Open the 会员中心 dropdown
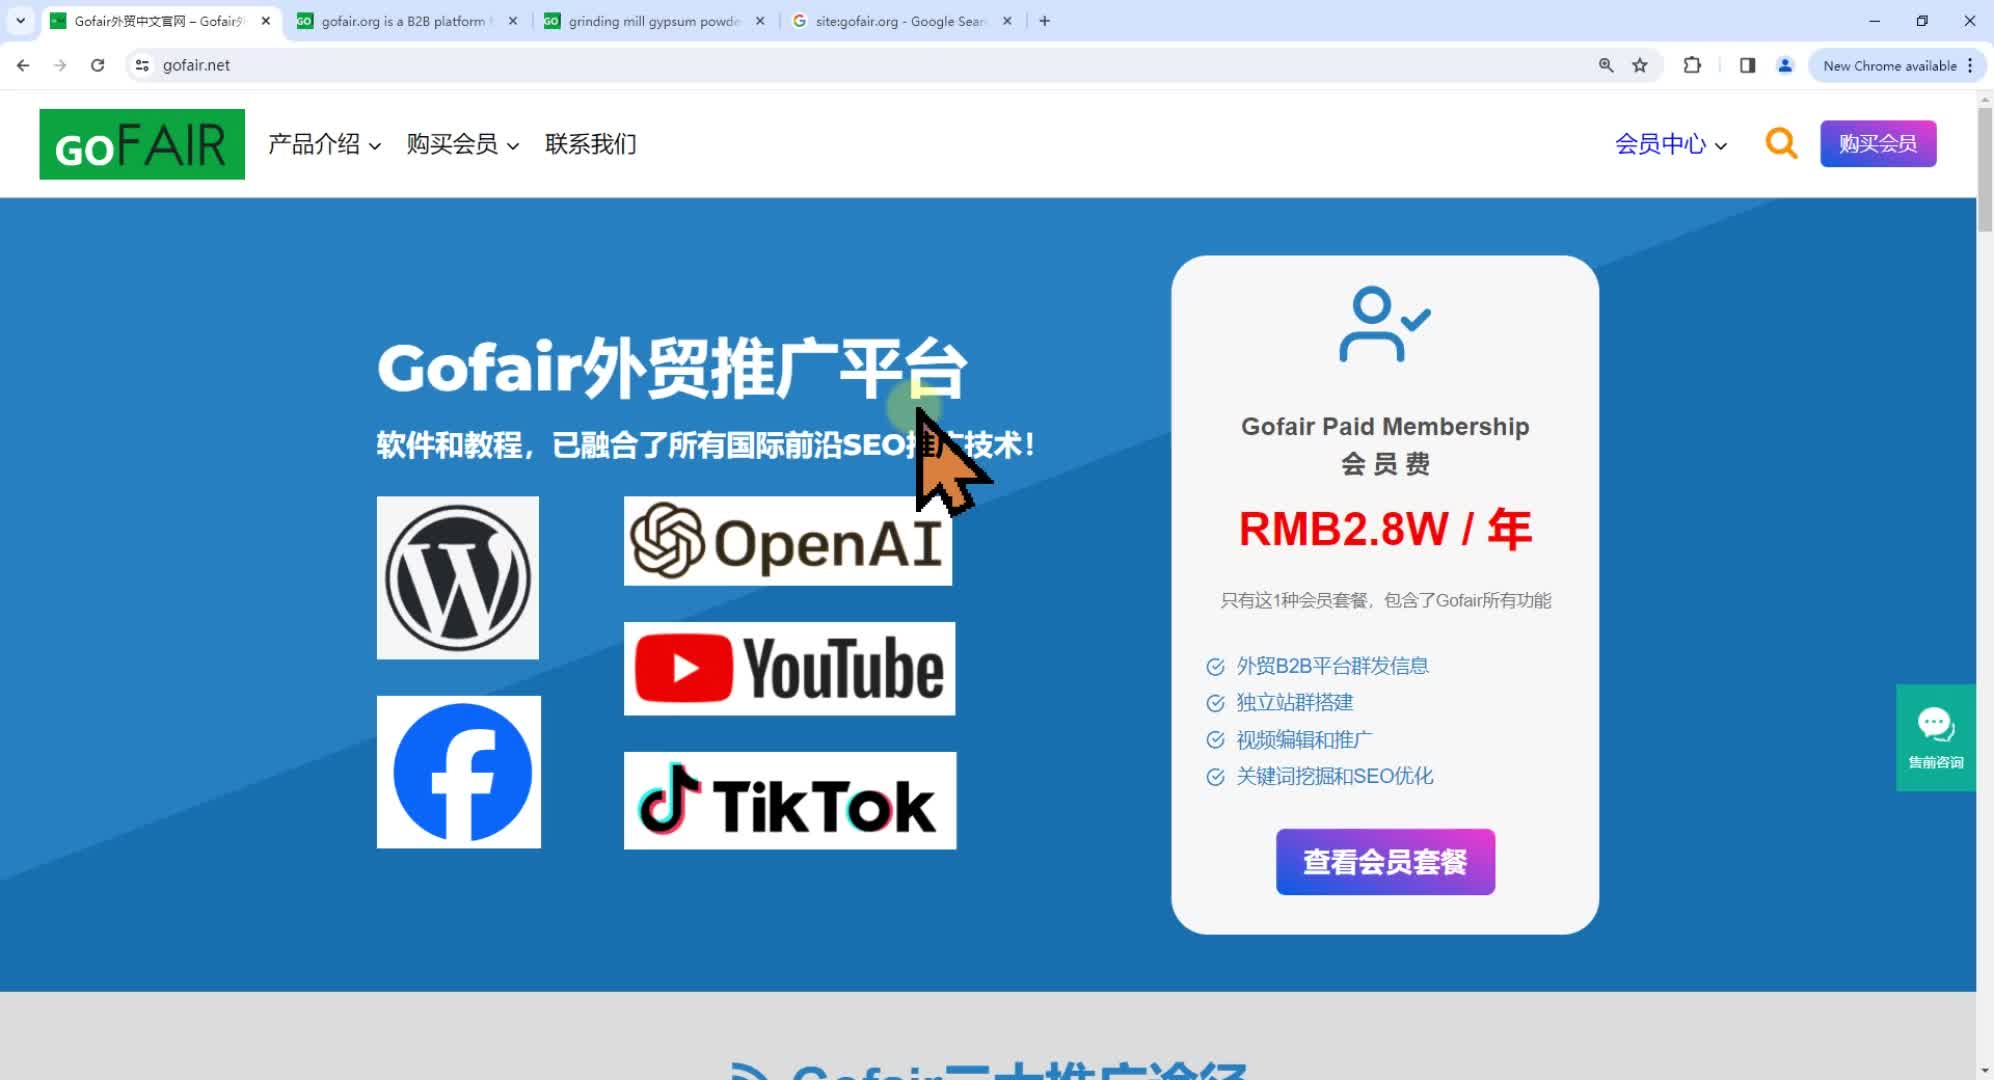Image resolution: width=1994 pixels, height=1080 pixels. point(1670,144)
